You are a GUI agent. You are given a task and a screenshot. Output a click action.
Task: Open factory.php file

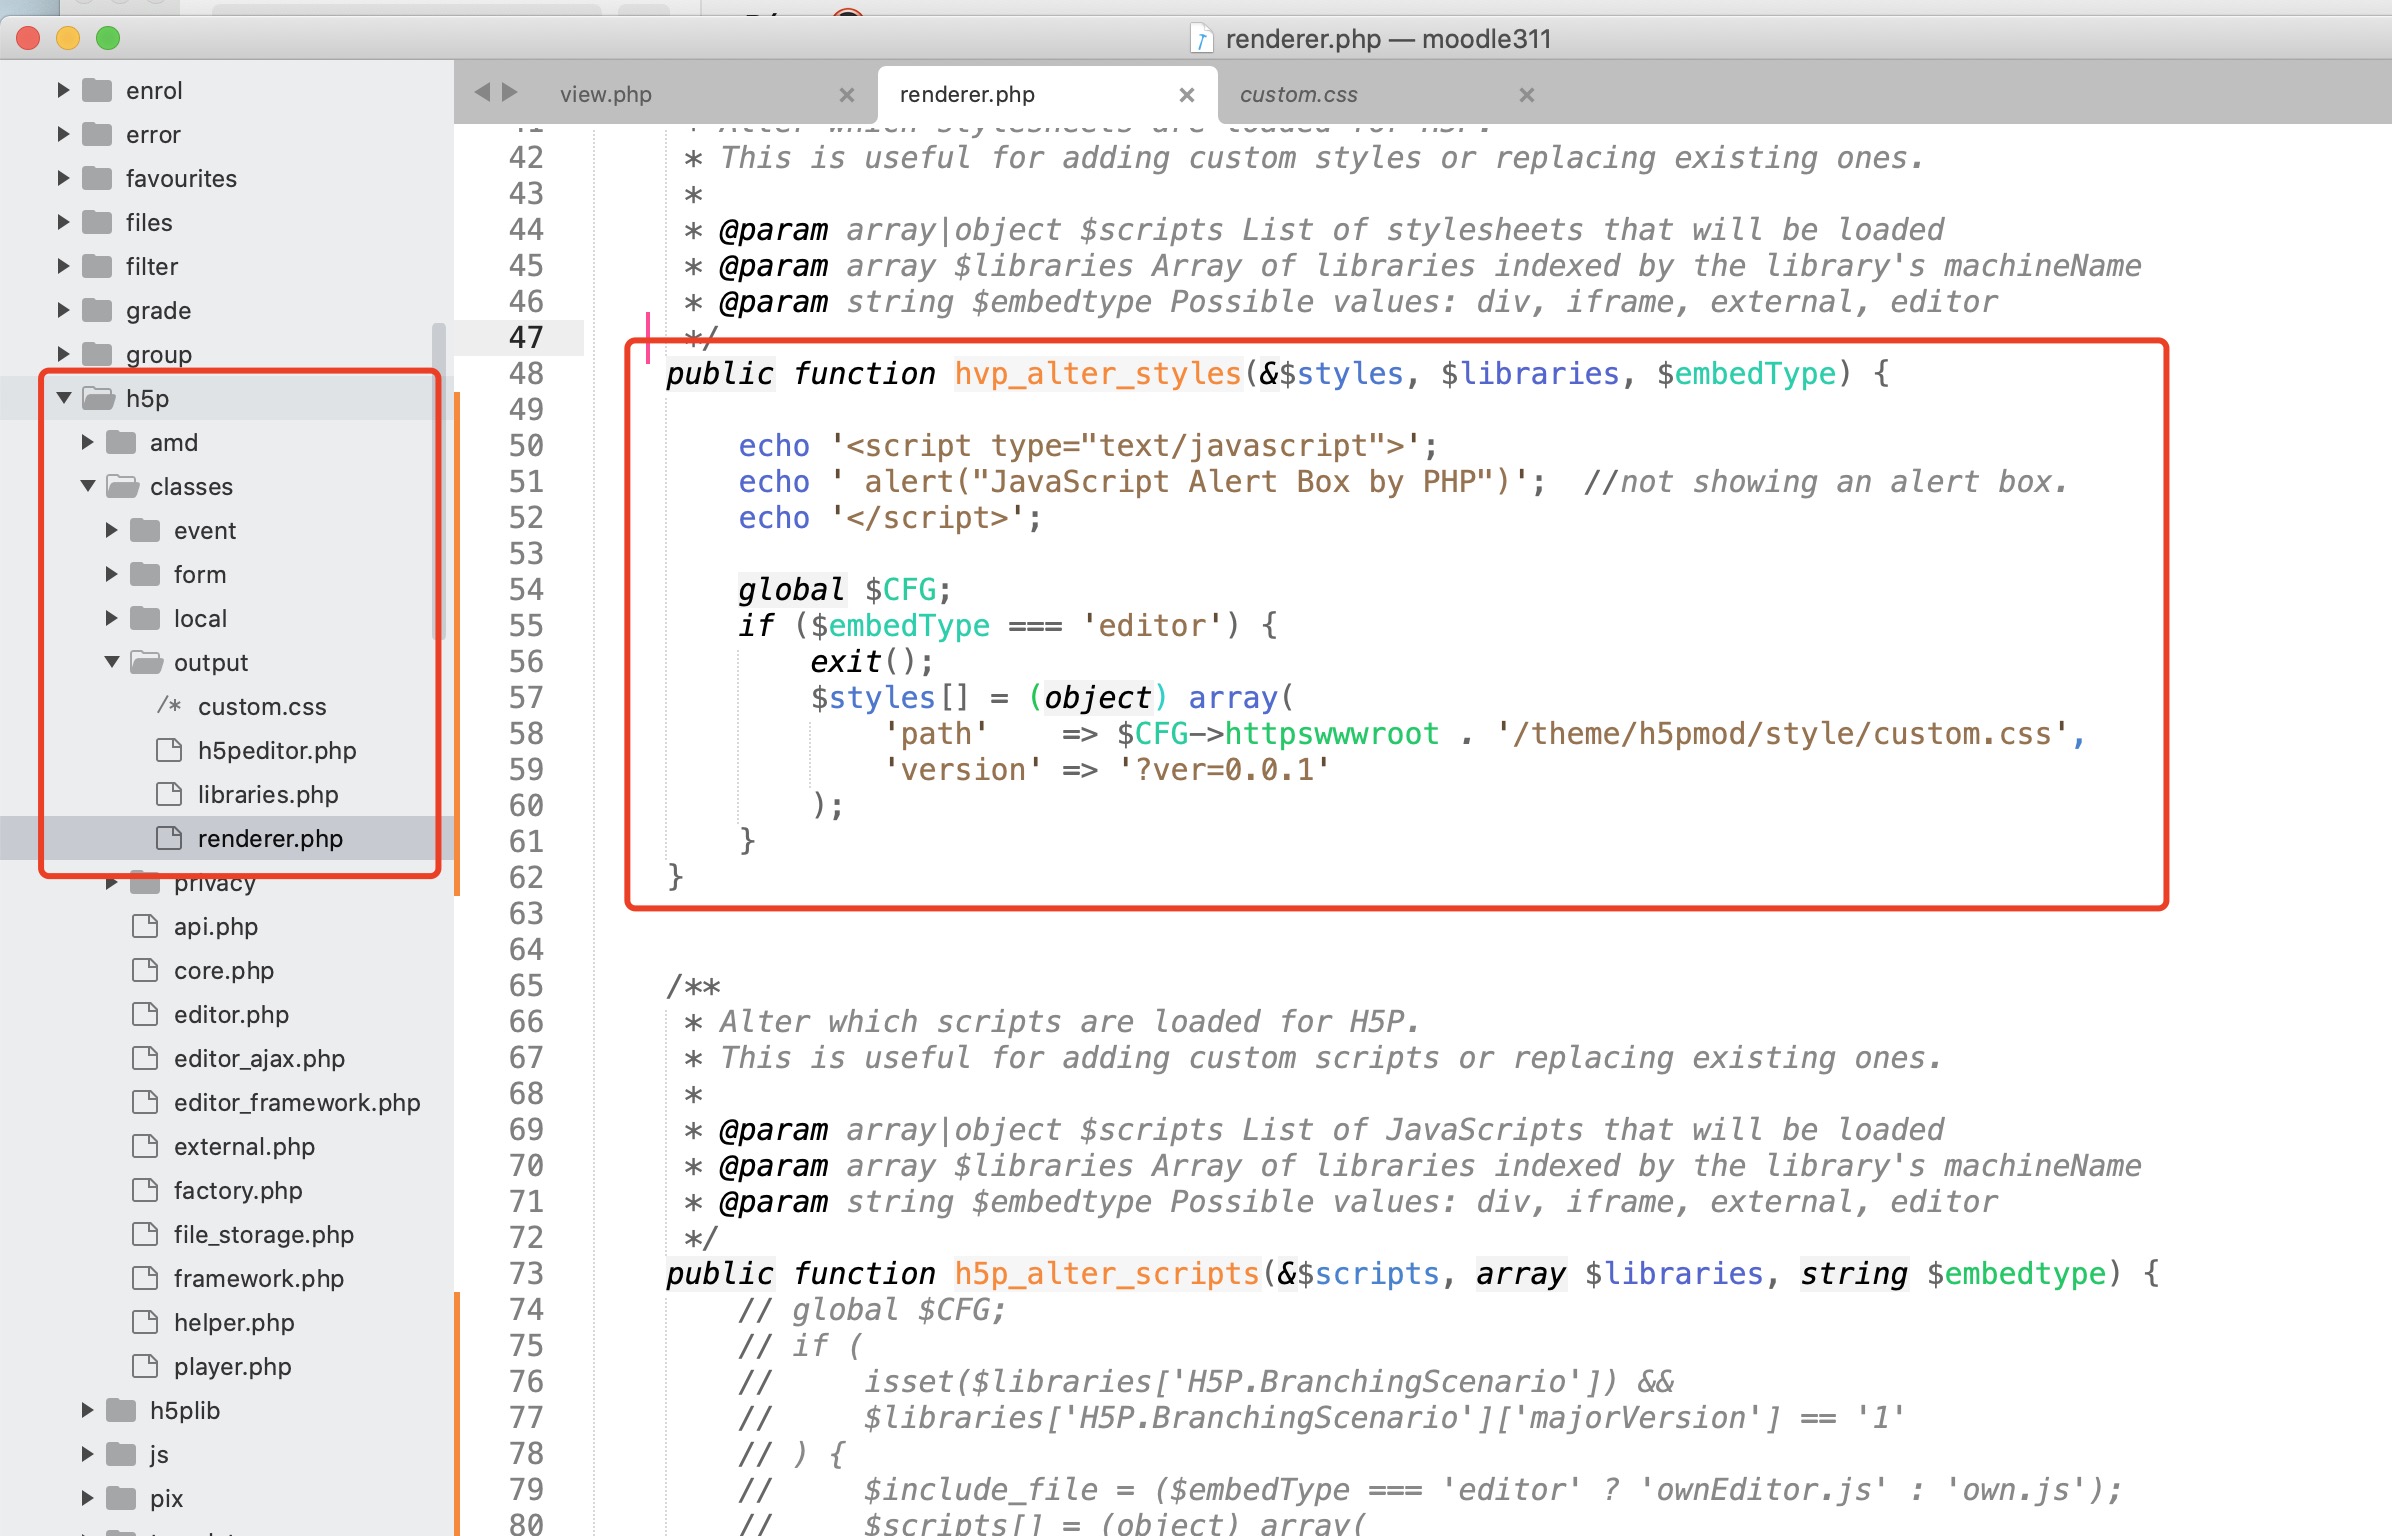click(238, 1191)
